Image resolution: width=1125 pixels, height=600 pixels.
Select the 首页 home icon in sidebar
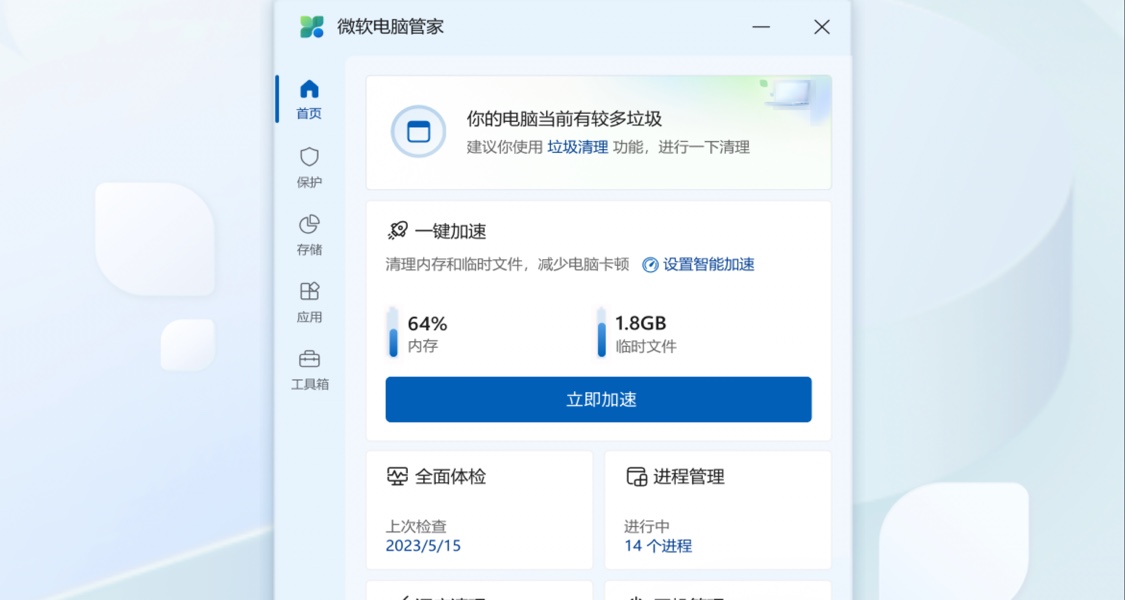308,87
